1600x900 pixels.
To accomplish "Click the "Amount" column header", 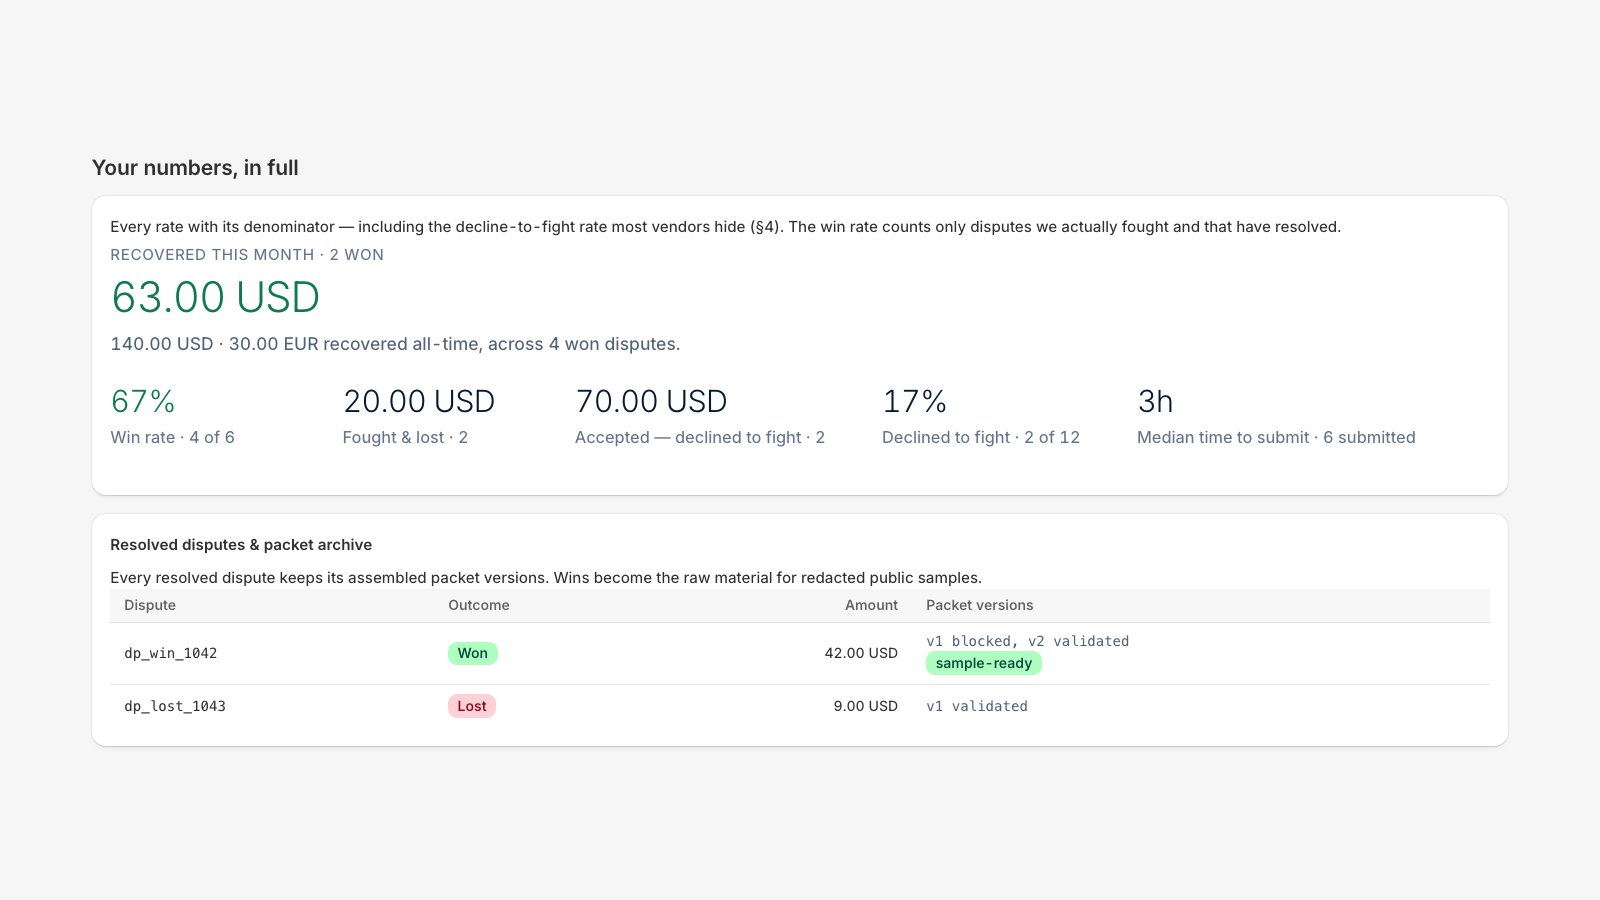I will click(871, 605).
